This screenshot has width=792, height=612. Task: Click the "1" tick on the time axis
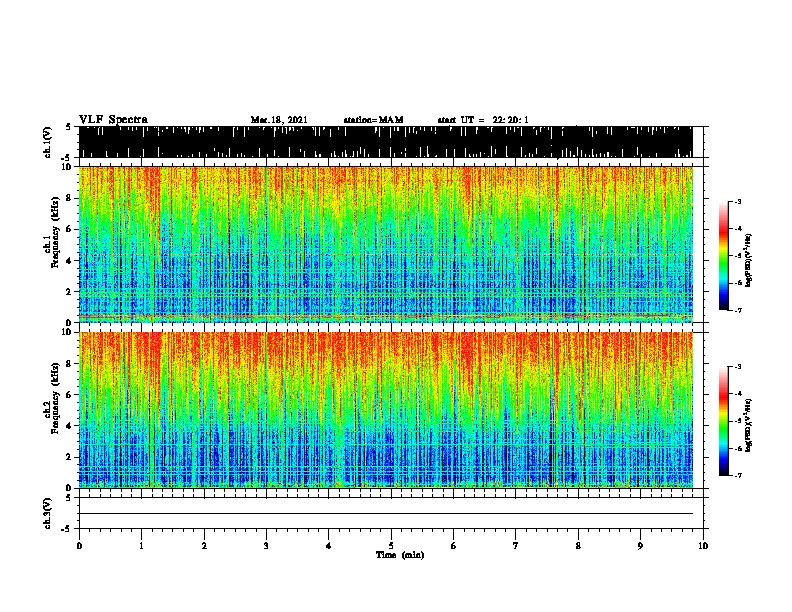point(141,546)
